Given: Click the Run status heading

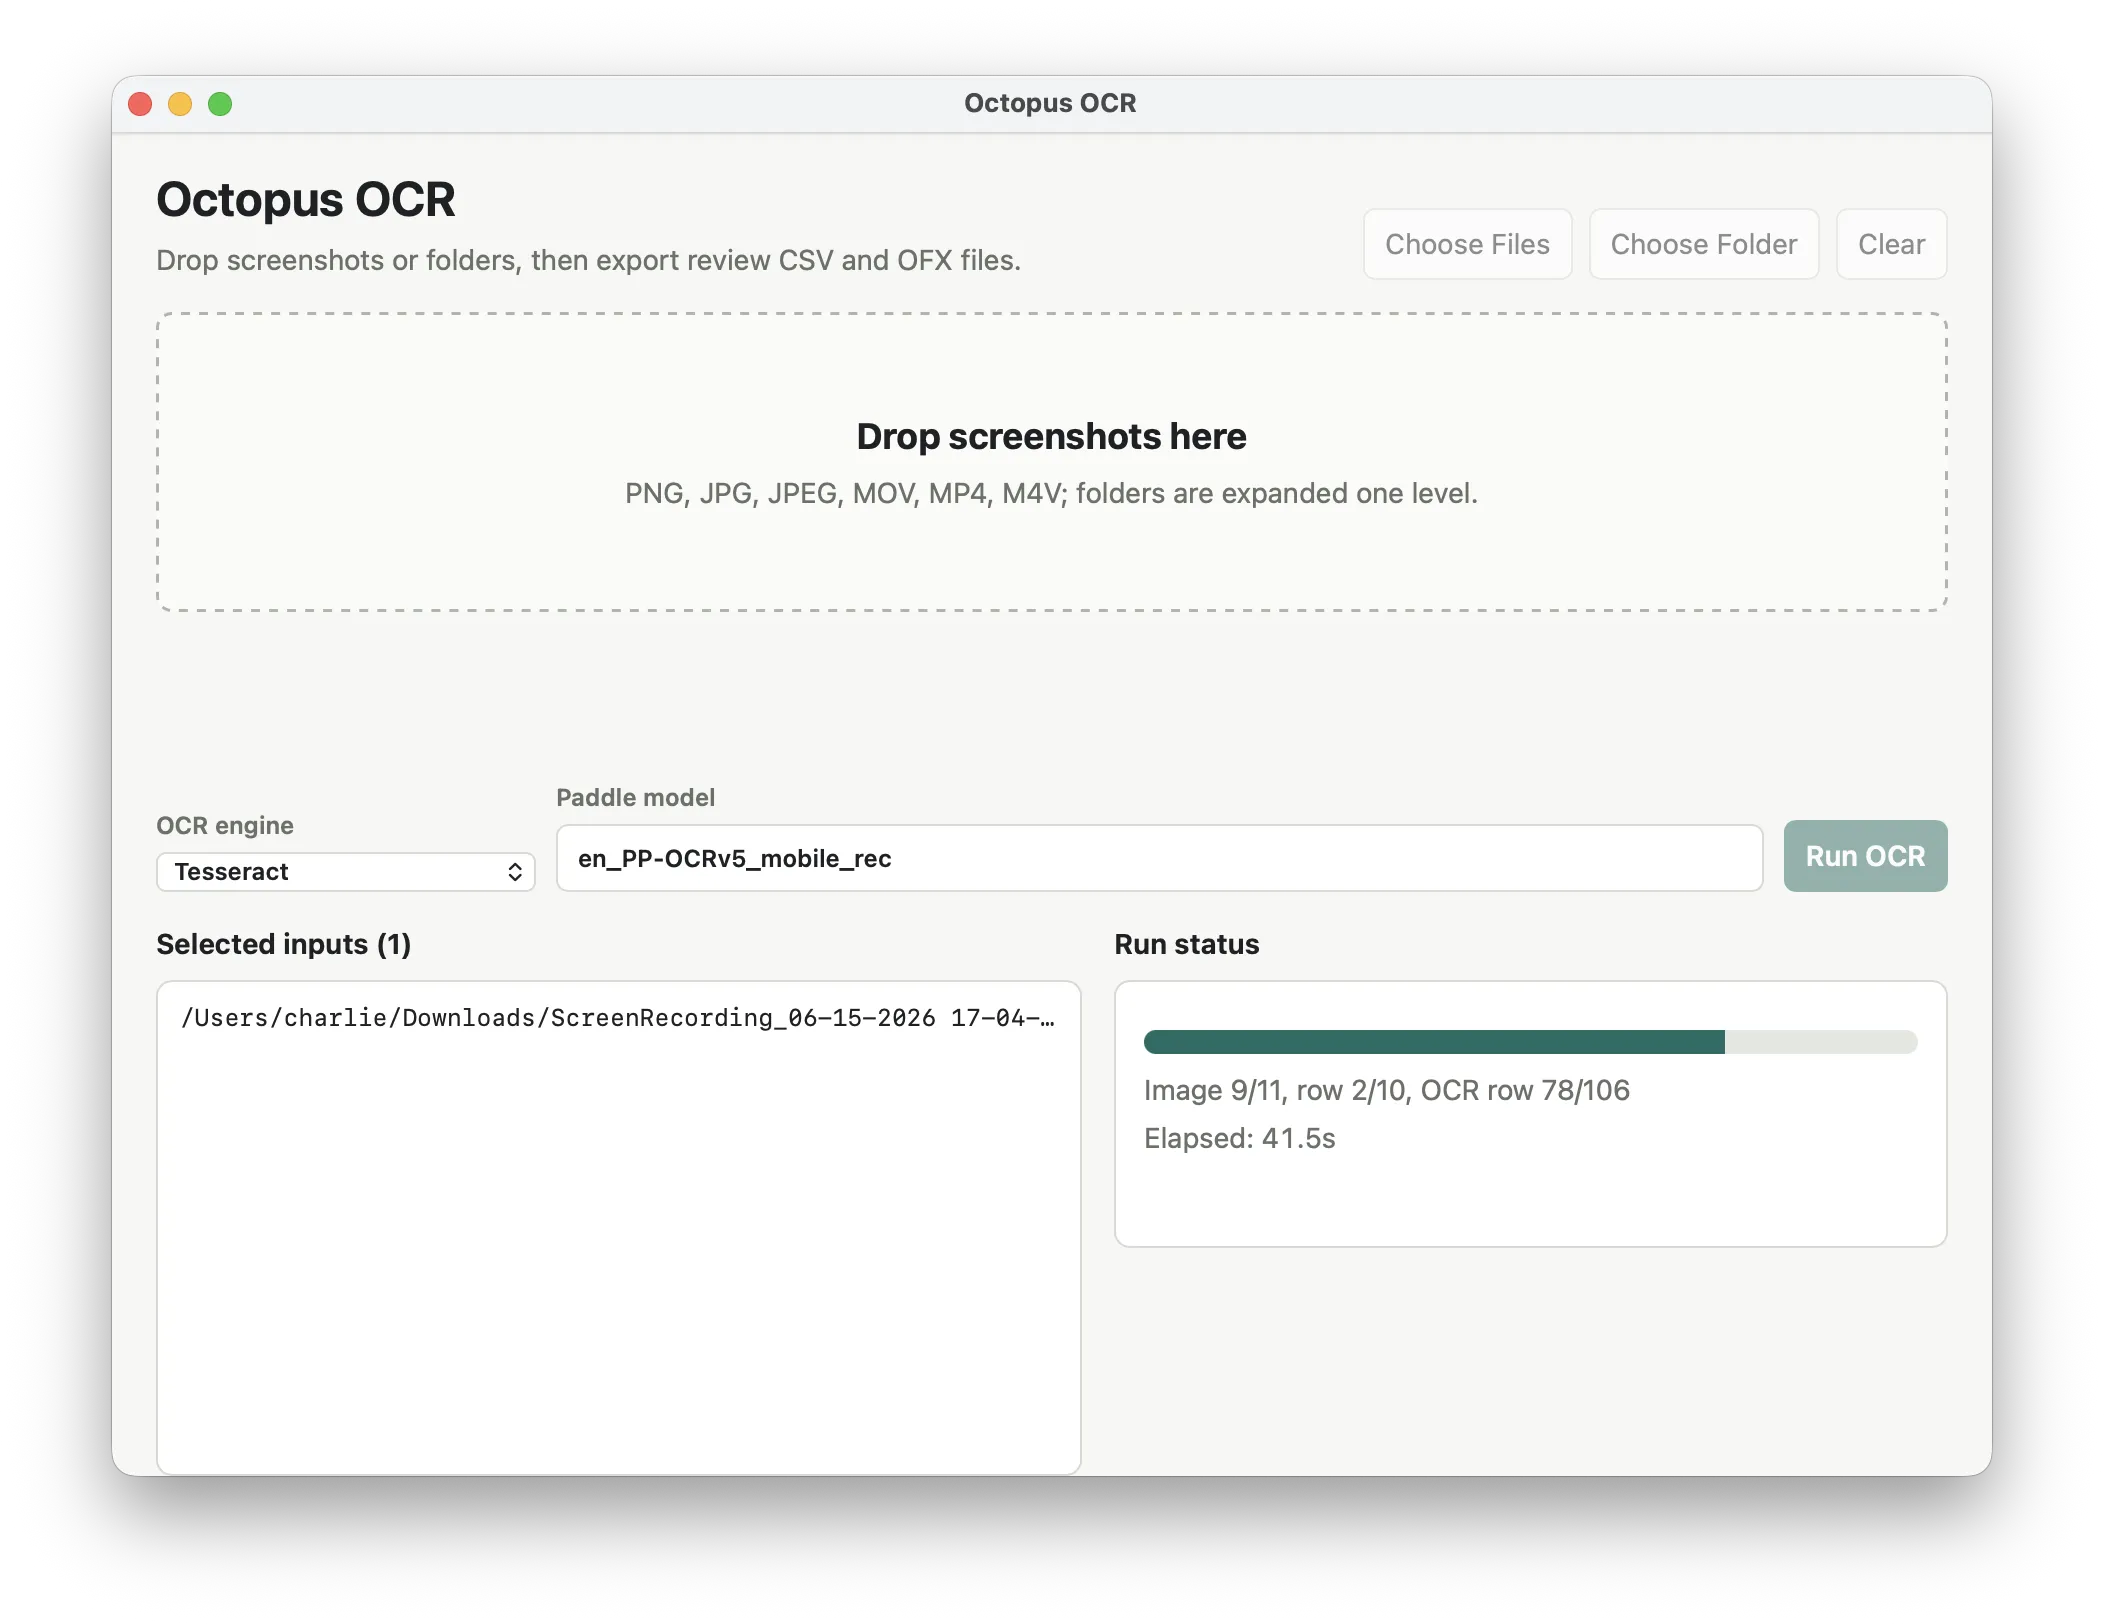Looking at the screenshot, I should [1186, 944].
